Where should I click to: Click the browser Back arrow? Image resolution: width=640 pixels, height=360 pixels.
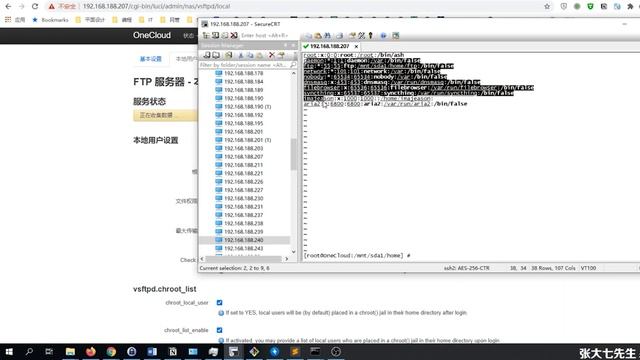point(8,7)
